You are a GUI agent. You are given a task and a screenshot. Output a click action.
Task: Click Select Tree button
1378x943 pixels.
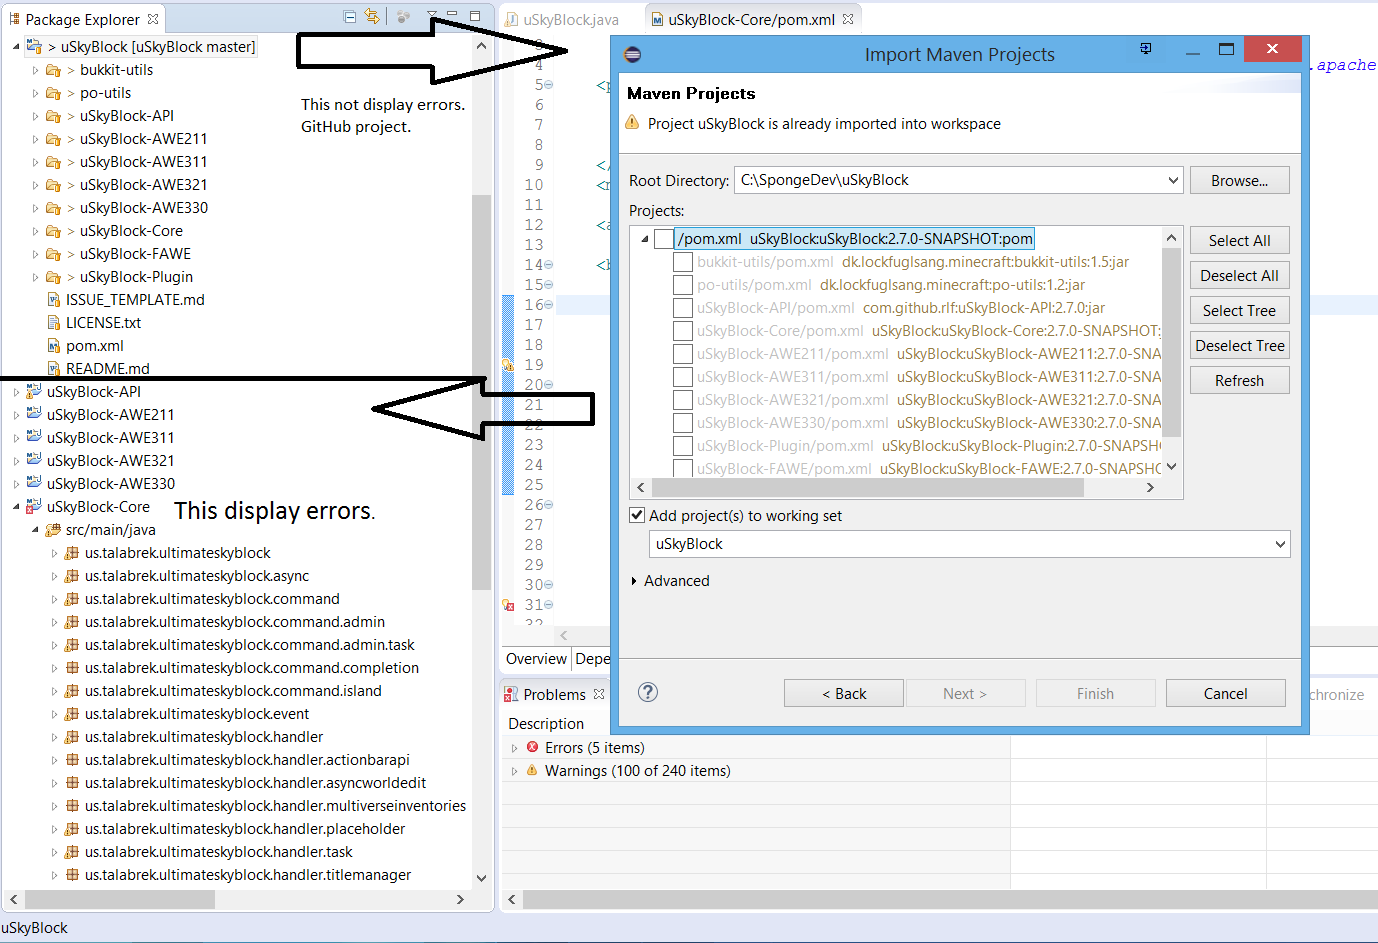coord(1239,310)
